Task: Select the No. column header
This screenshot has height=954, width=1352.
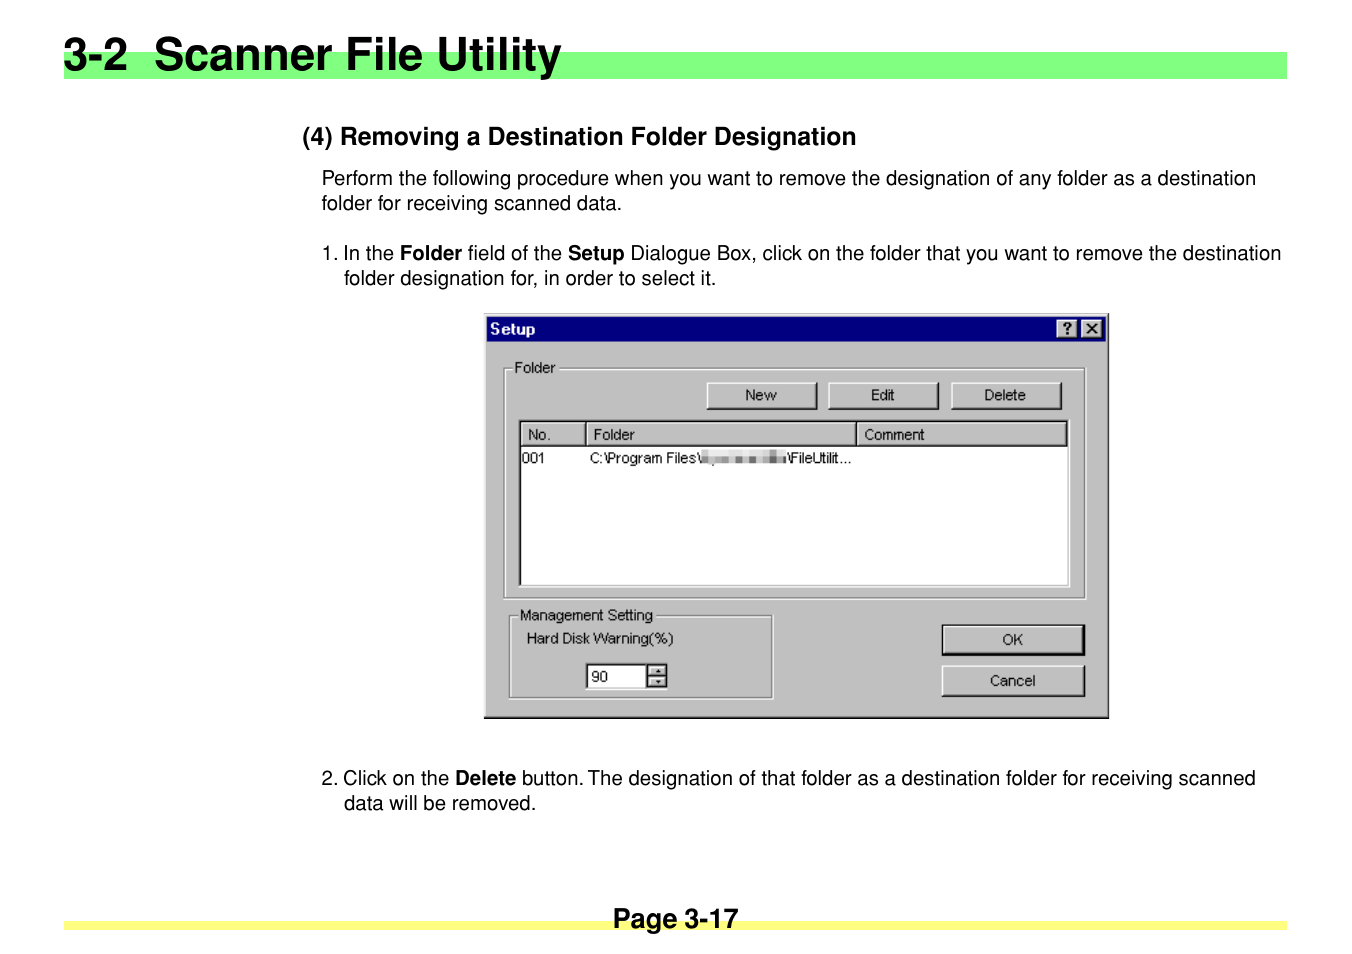Action: [x=553, y=434]
